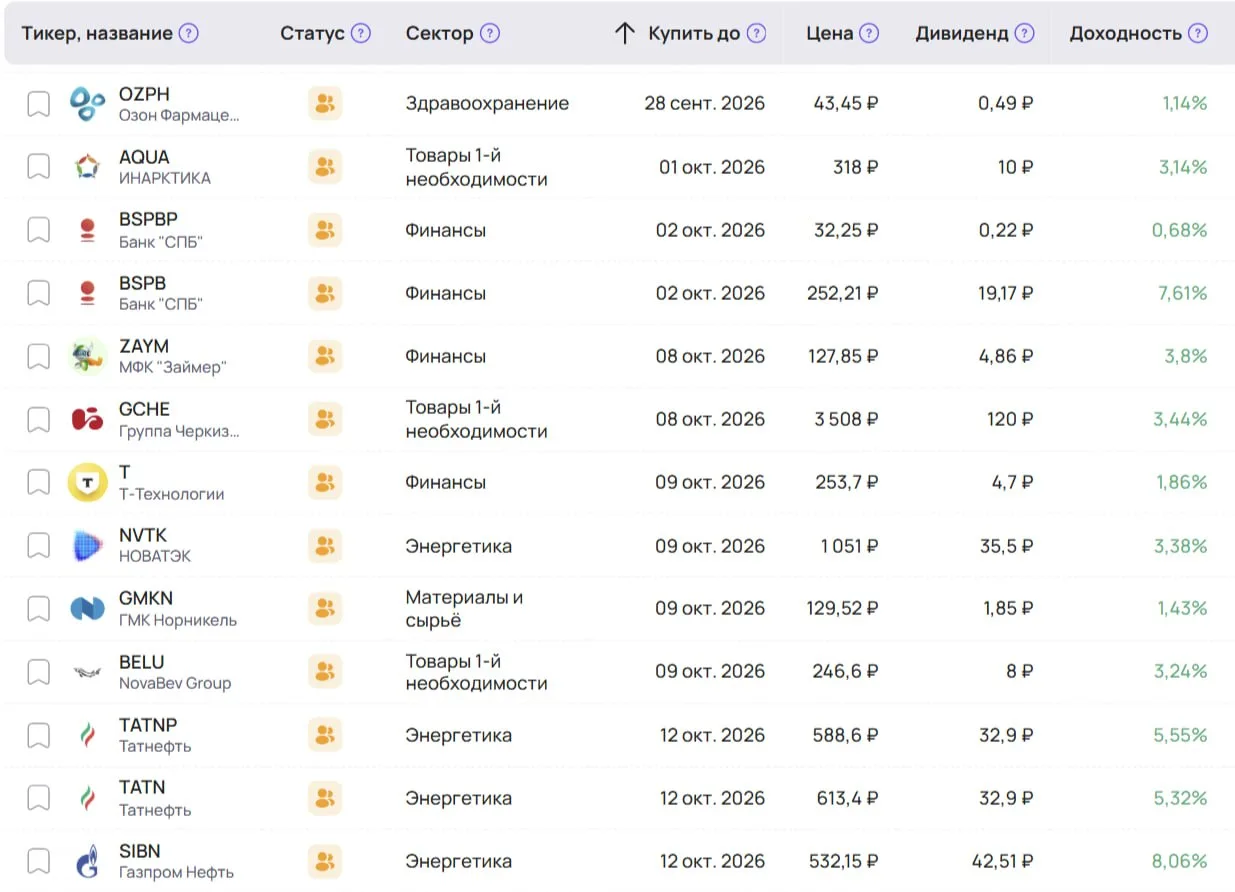The width and height of the screenshot is (1235, 892).
Task: Sort by Дивиденд column header
Action: (962, 33)
